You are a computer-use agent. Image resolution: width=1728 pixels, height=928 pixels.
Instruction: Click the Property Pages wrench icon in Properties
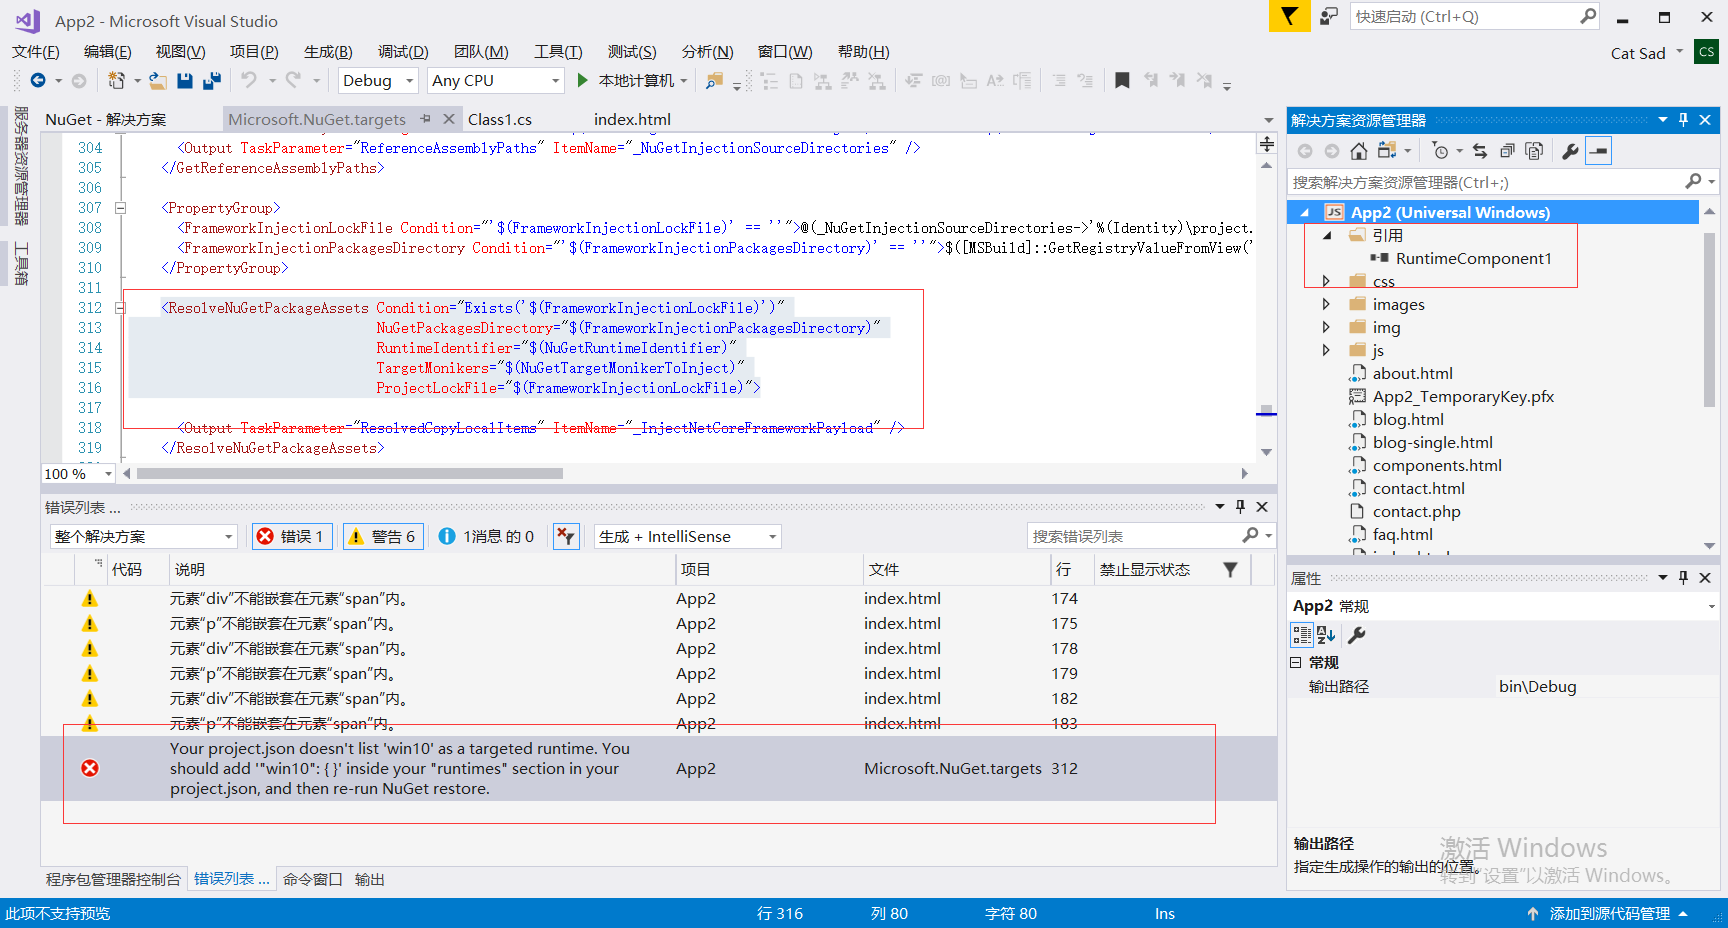(1356, 635)
